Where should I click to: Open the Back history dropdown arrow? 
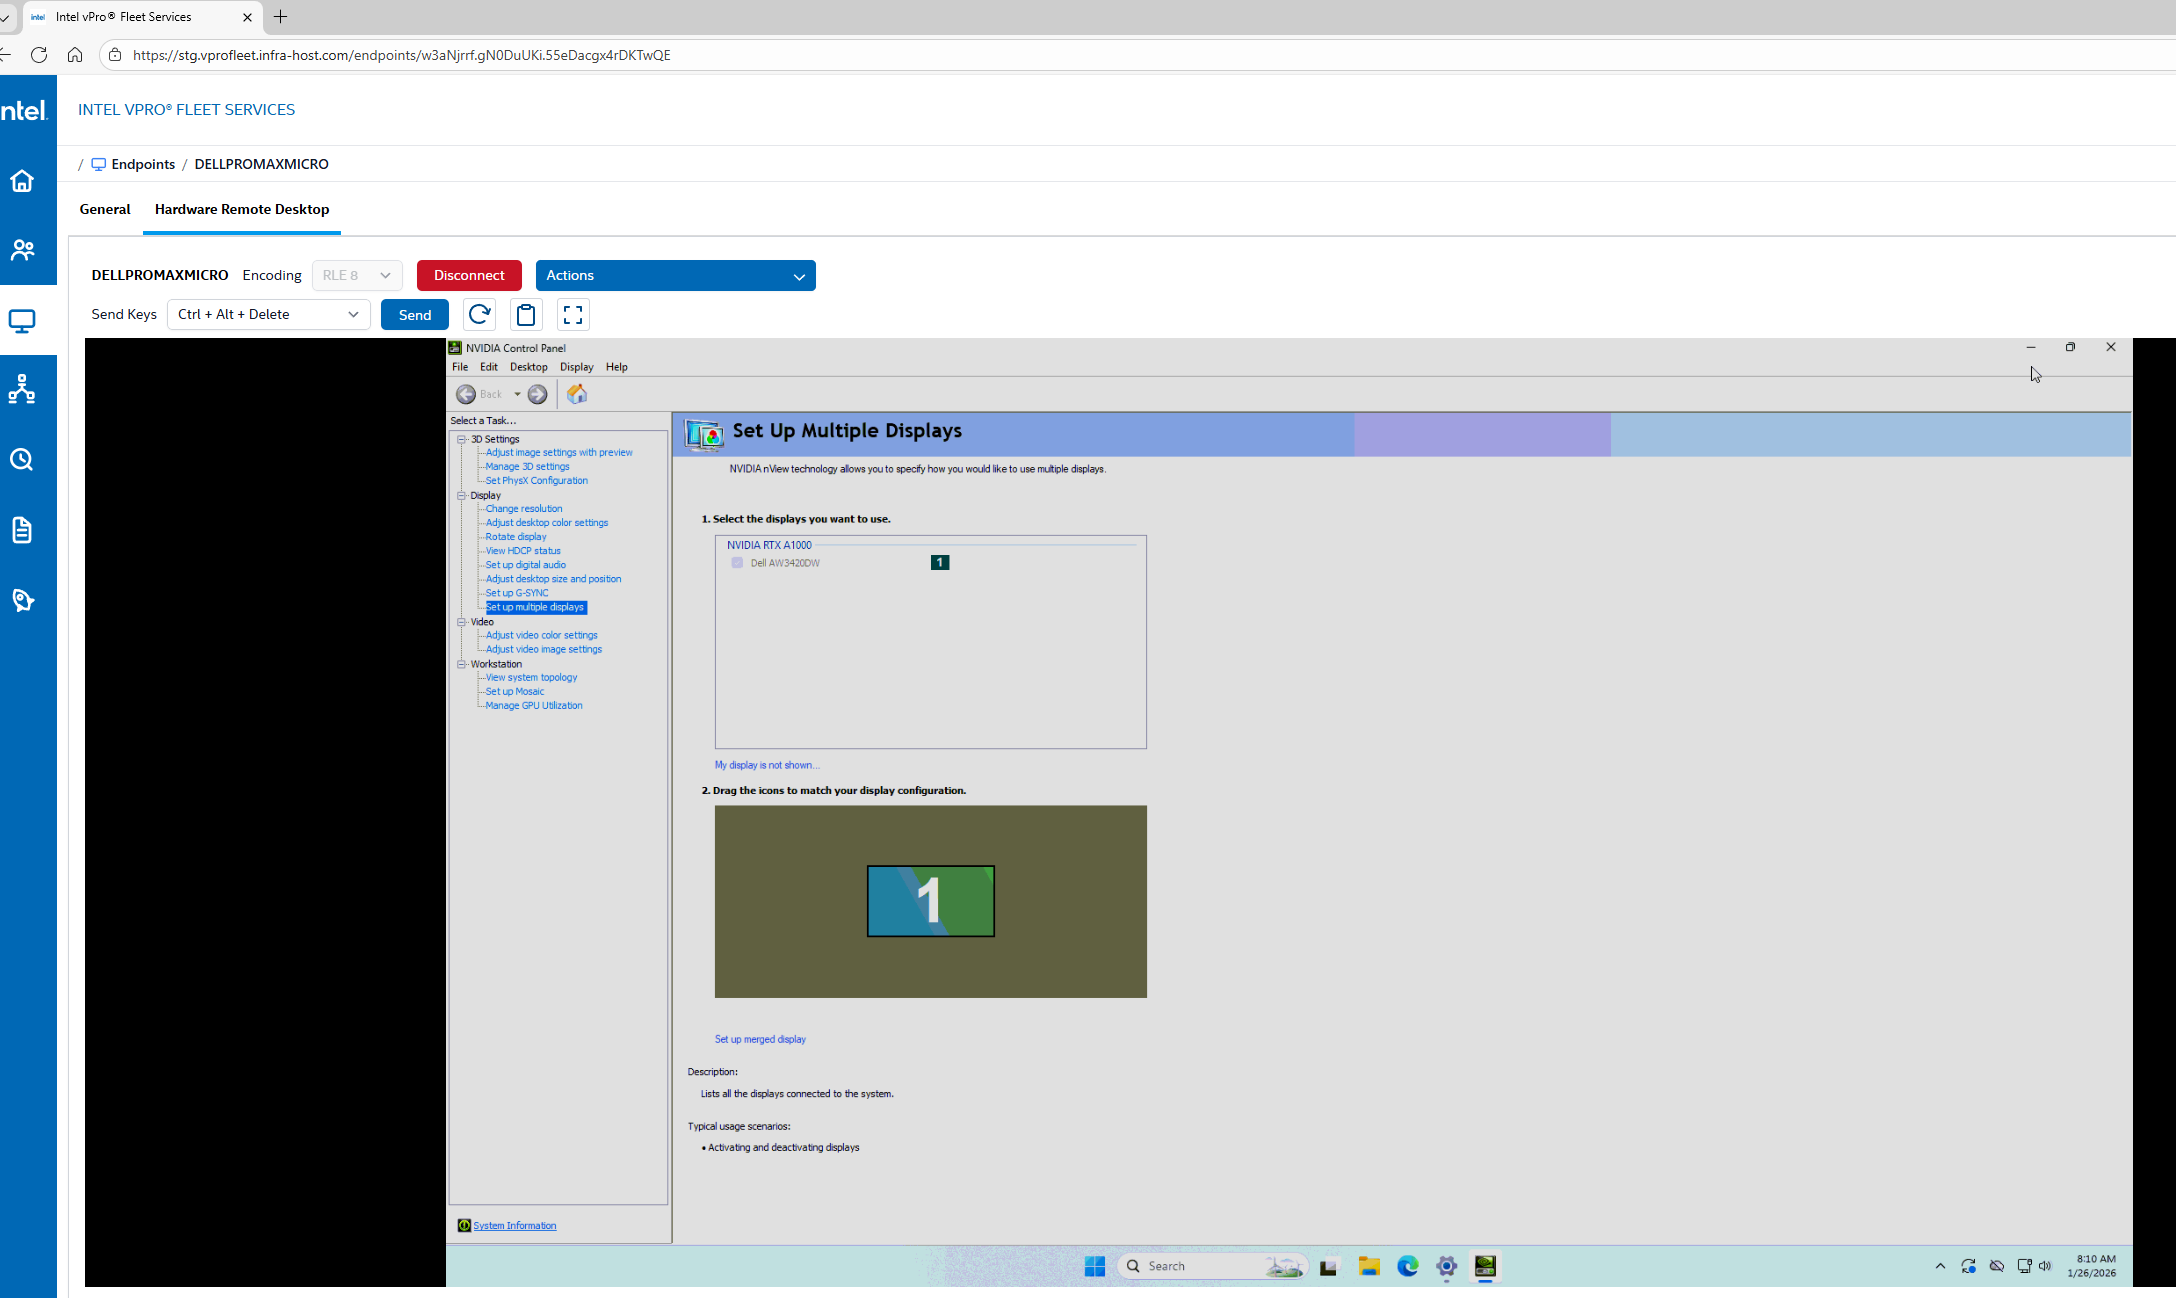pyautogui.click(x=517, y=394)
